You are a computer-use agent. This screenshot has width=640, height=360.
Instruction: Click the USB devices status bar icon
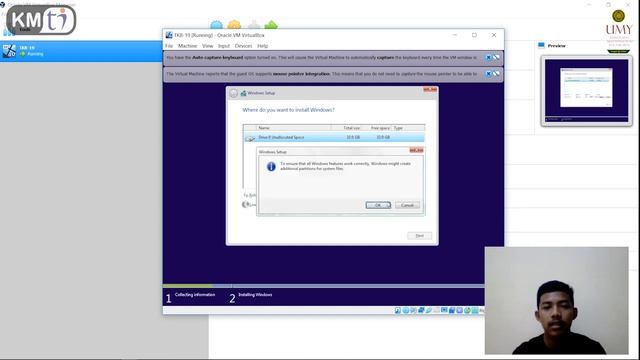(429, 311)
